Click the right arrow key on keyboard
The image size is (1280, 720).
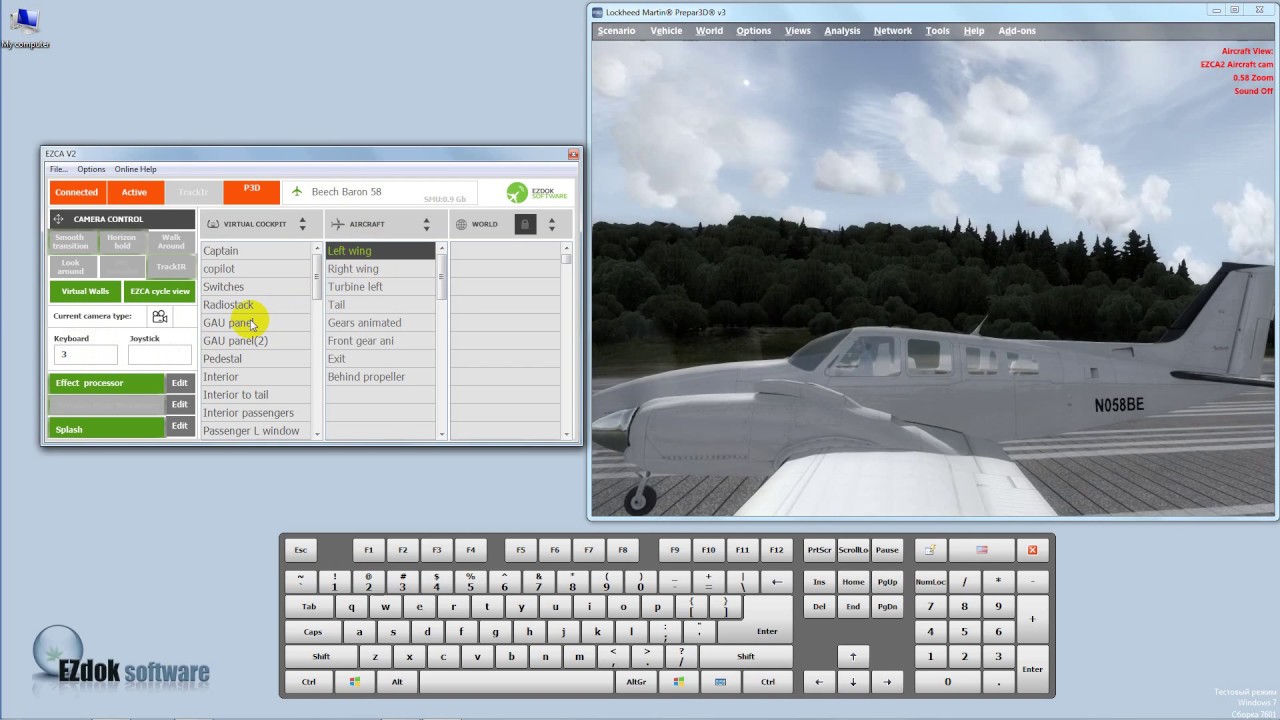tap(887, 682)
